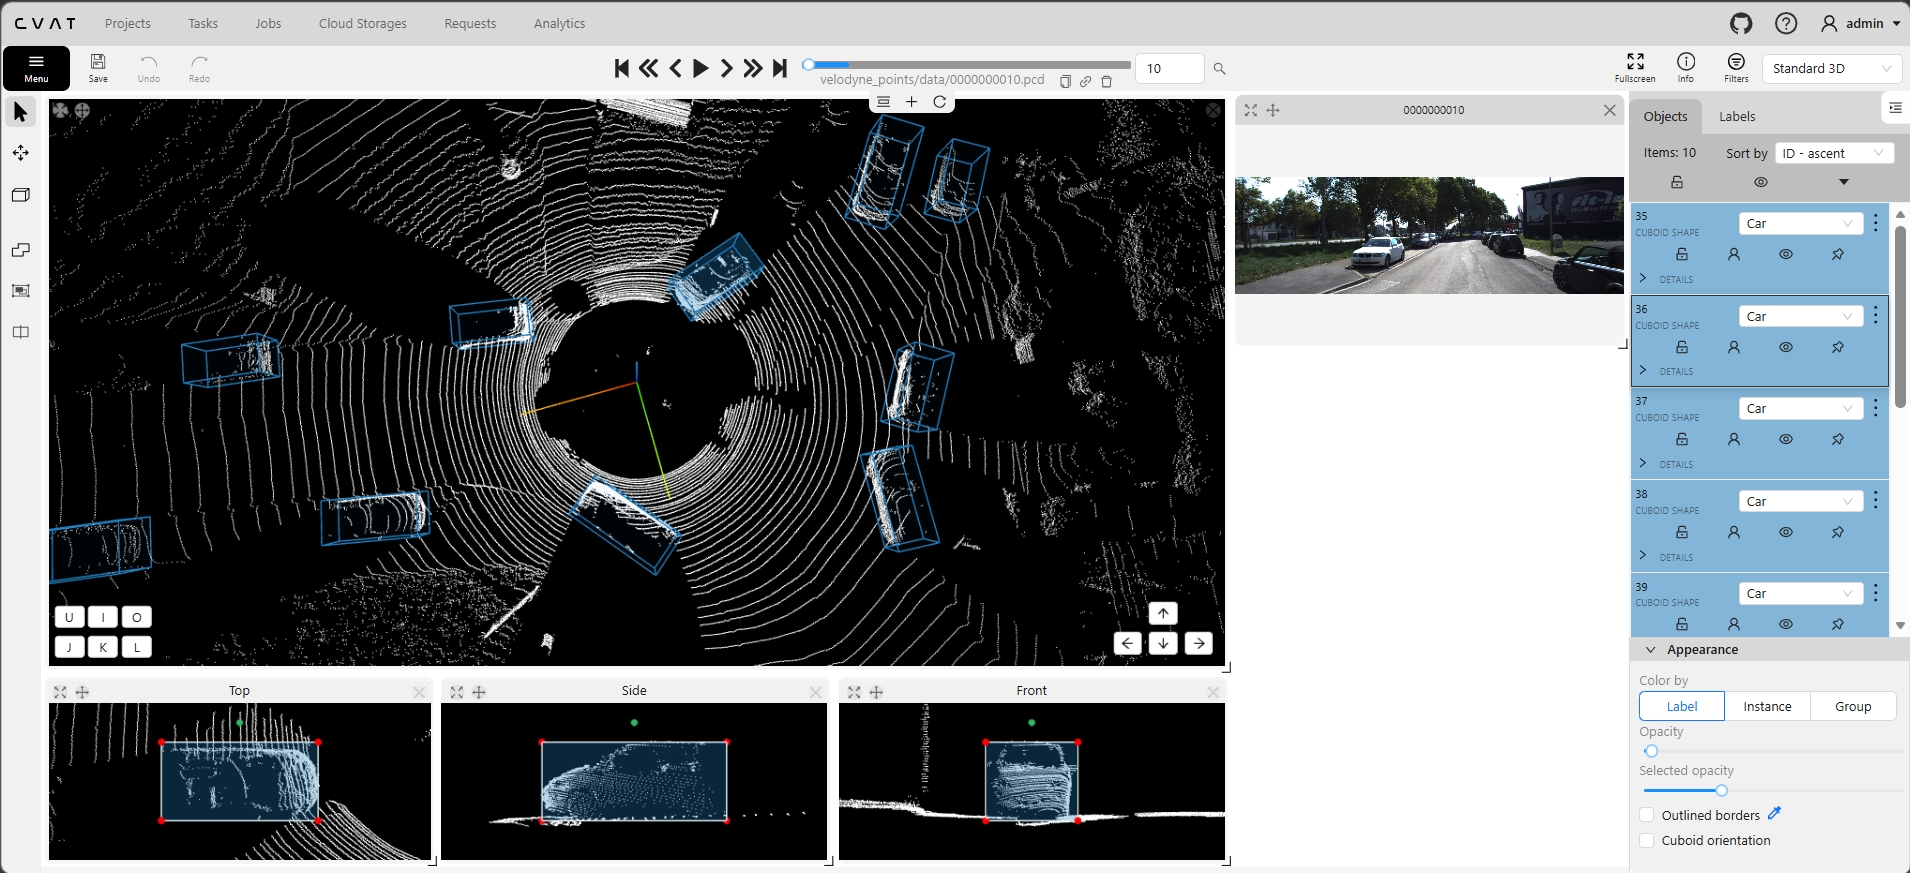
Task: Toggle occluded on object 38
Action: [1734, 532]
